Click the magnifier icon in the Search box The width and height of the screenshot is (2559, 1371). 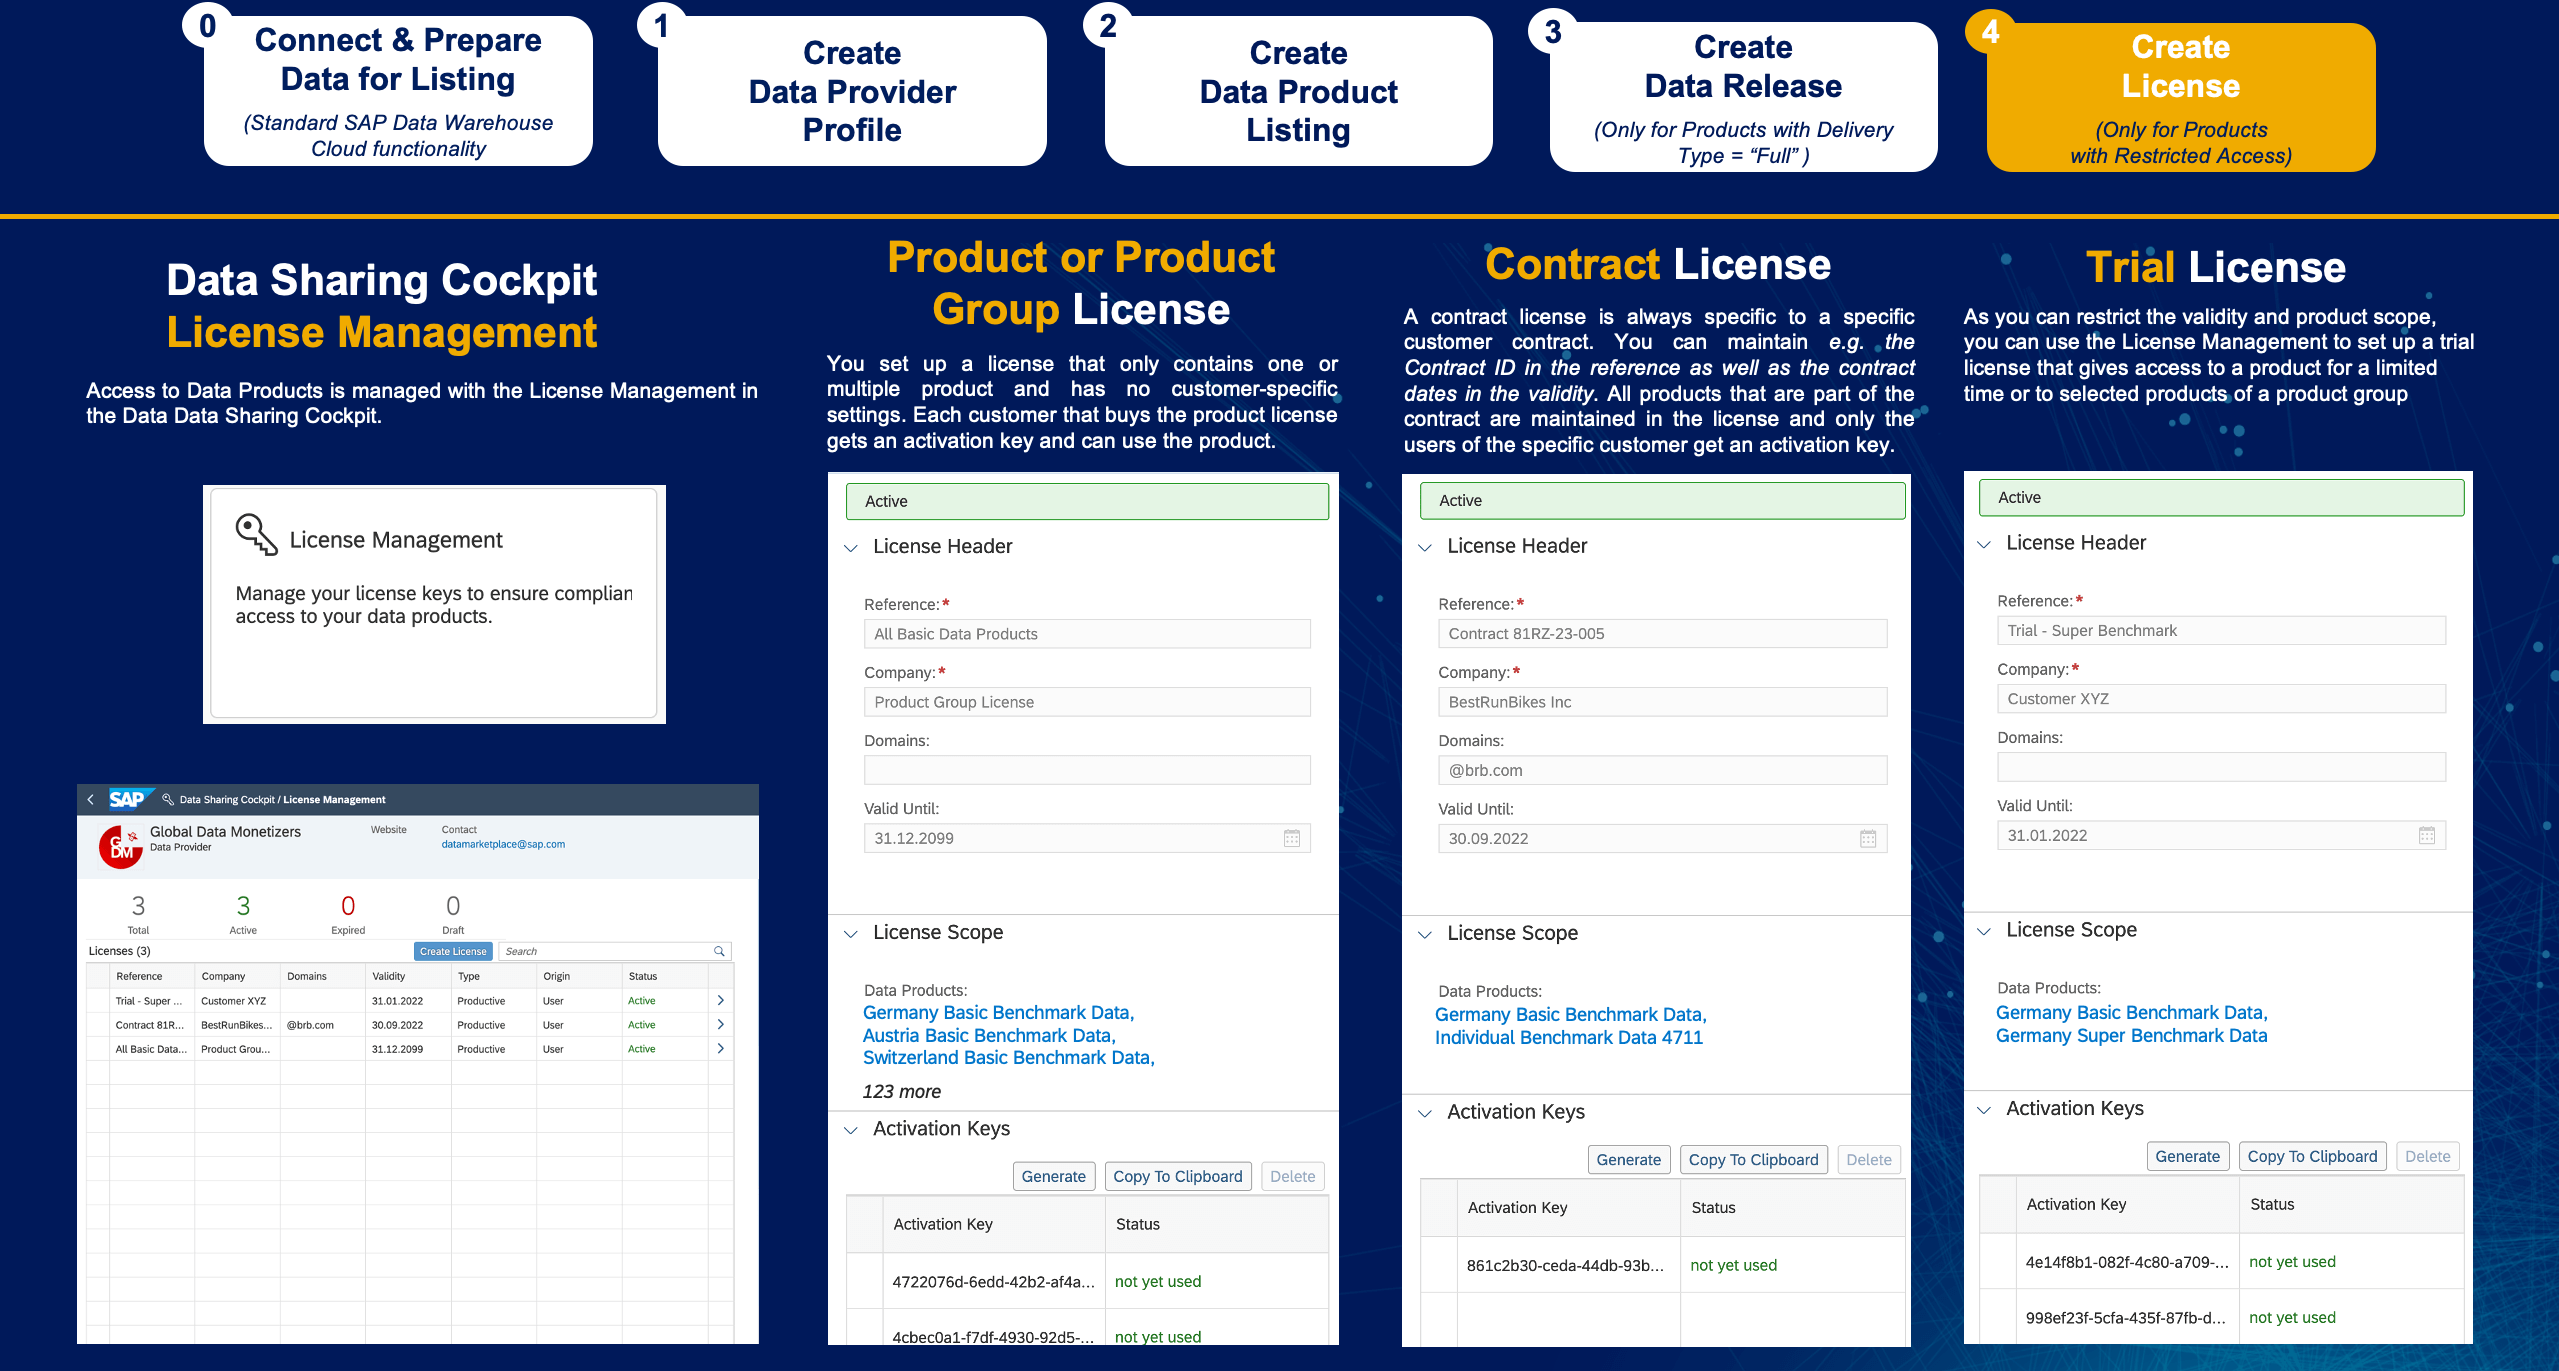[719, 951]
